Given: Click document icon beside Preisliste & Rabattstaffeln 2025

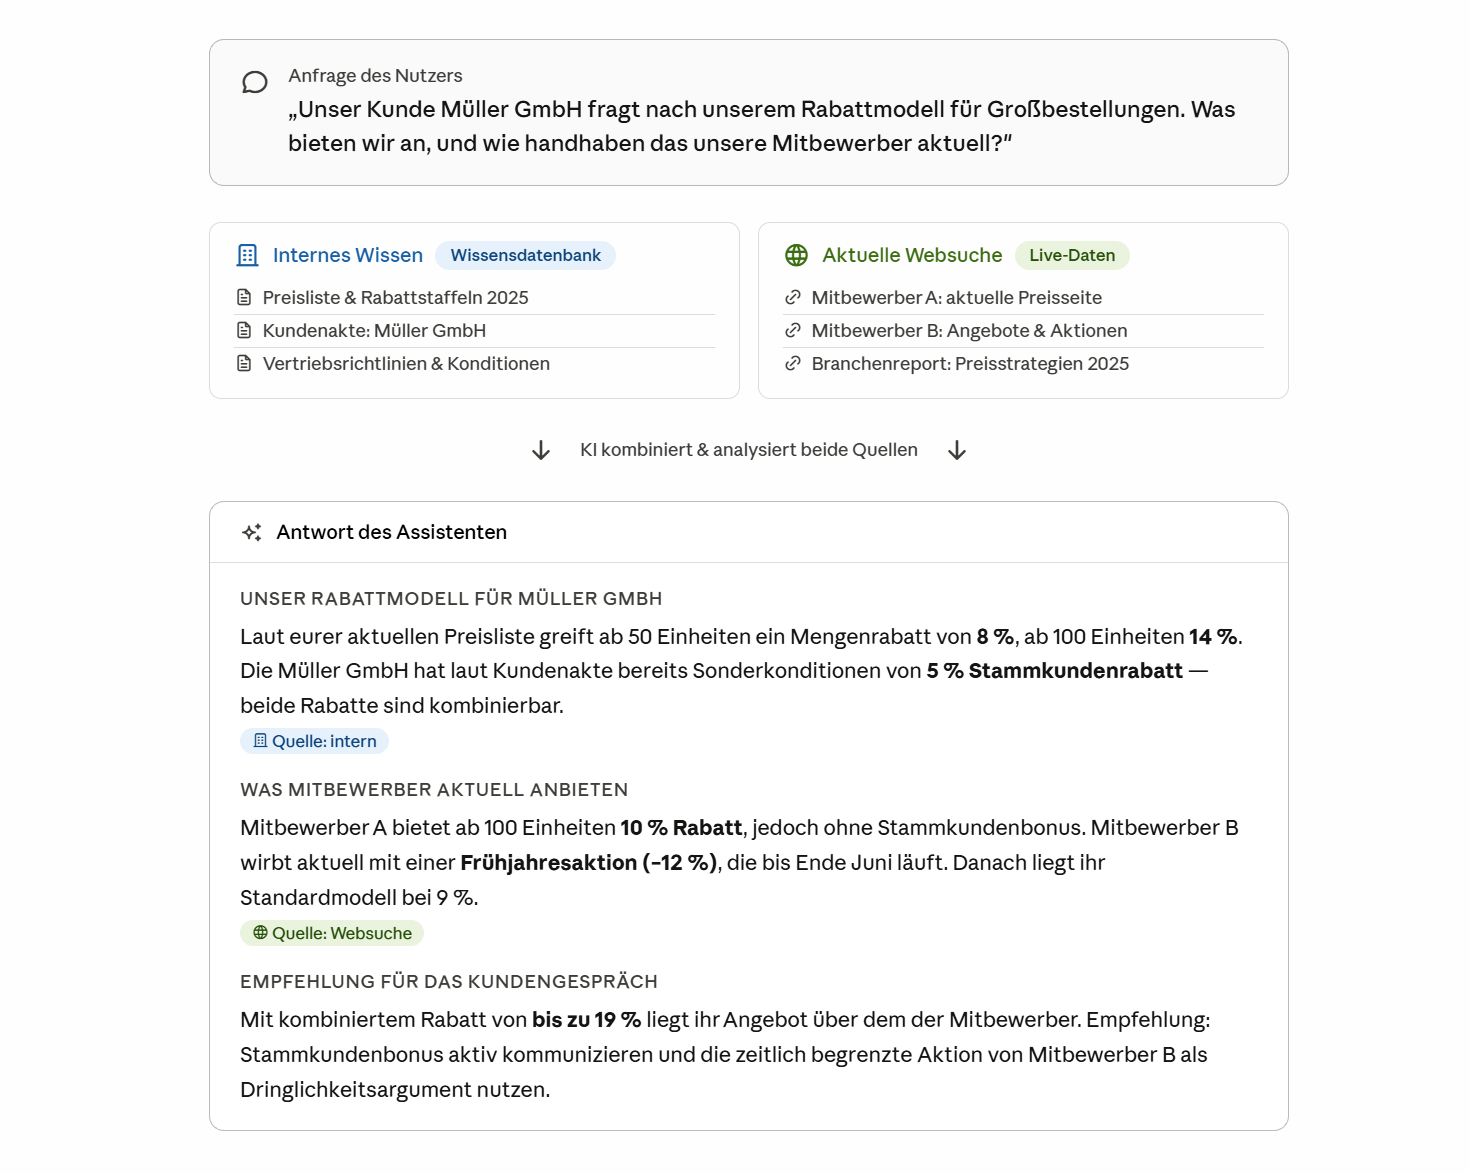Looking at the screenshot, I should point(244,297).
